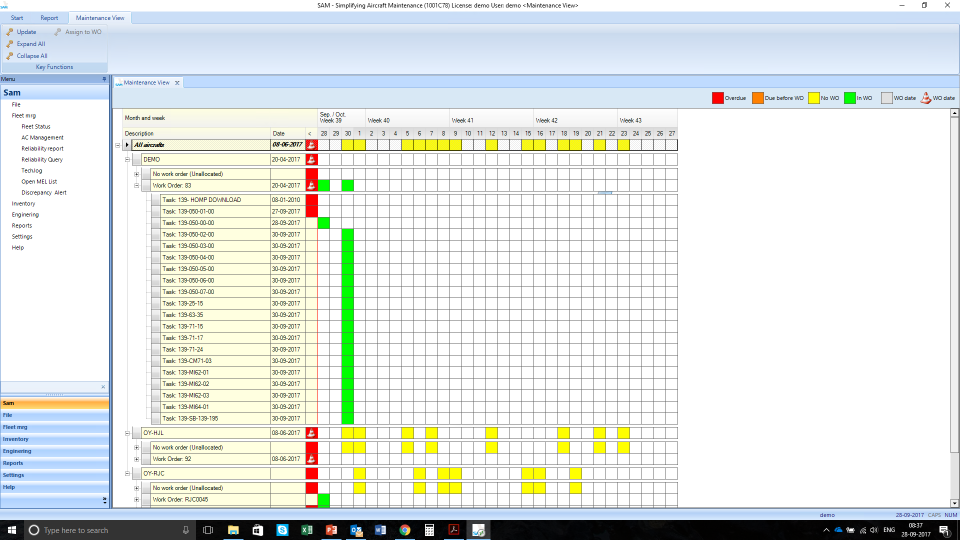The height and width of the screenshot is (540, 960).
Task: Click the Sam navigation bar button
Action: [x=54, y=403]
